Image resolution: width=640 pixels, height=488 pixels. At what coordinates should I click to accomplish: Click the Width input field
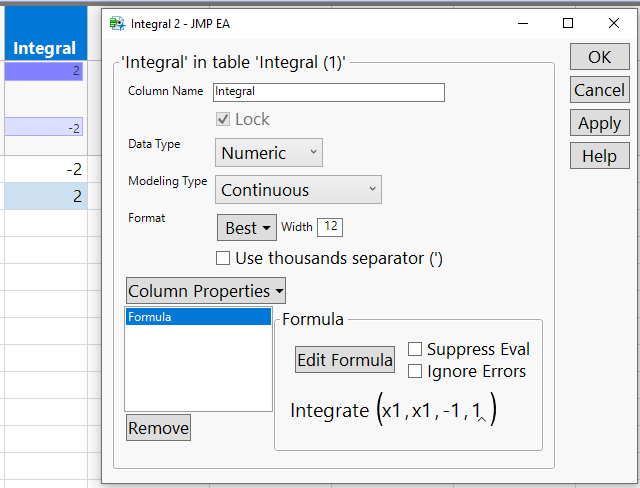[x=330, y=227]
